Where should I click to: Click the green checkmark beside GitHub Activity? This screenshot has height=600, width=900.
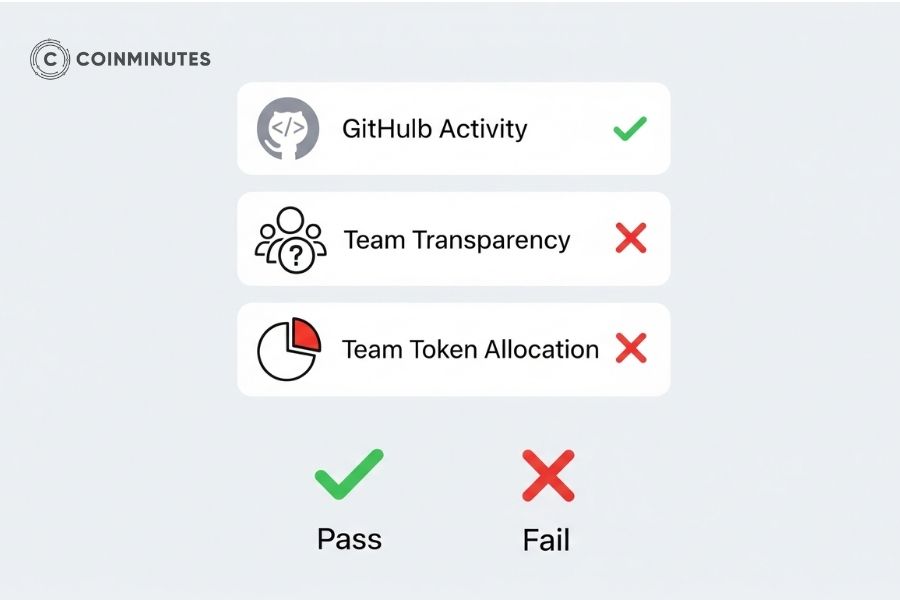[630, 129]
